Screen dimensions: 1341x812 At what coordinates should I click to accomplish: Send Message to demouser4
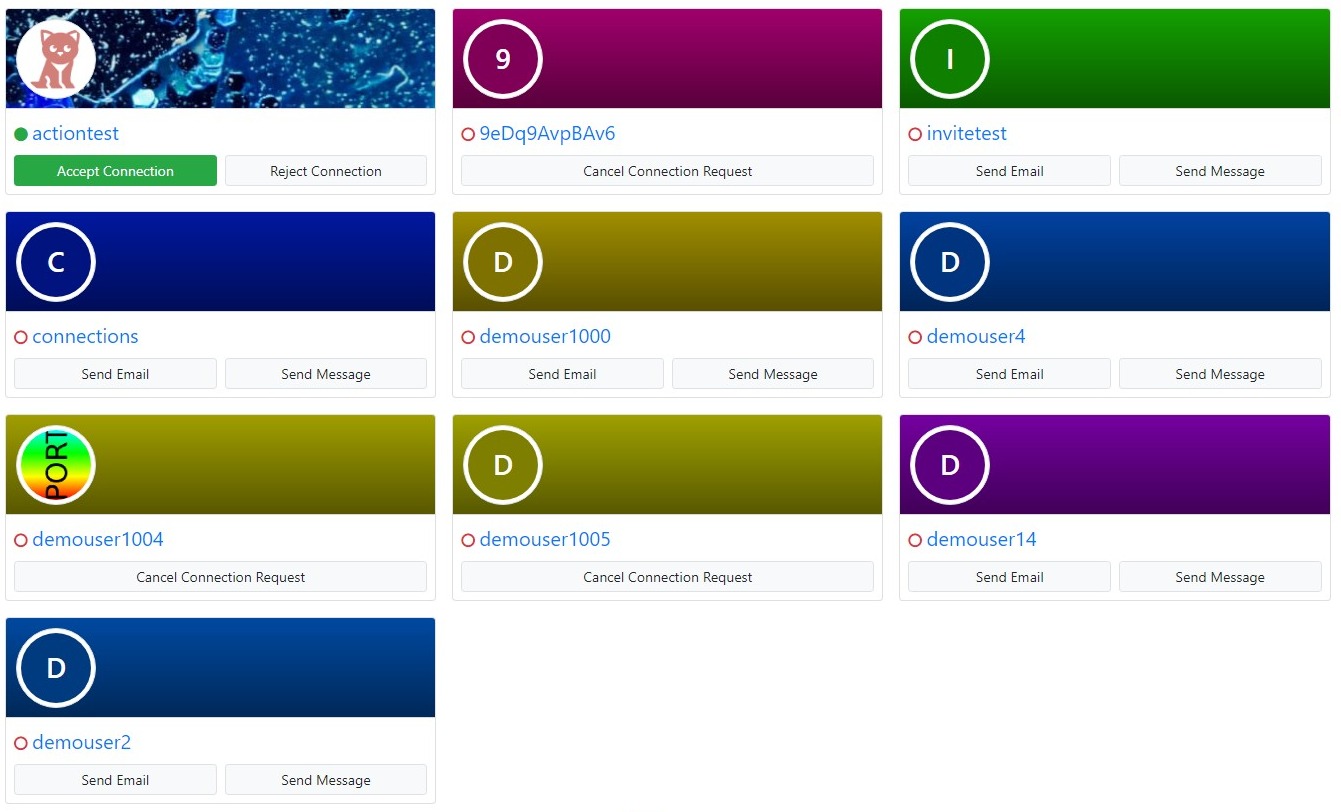click(x=1220, y=374)
